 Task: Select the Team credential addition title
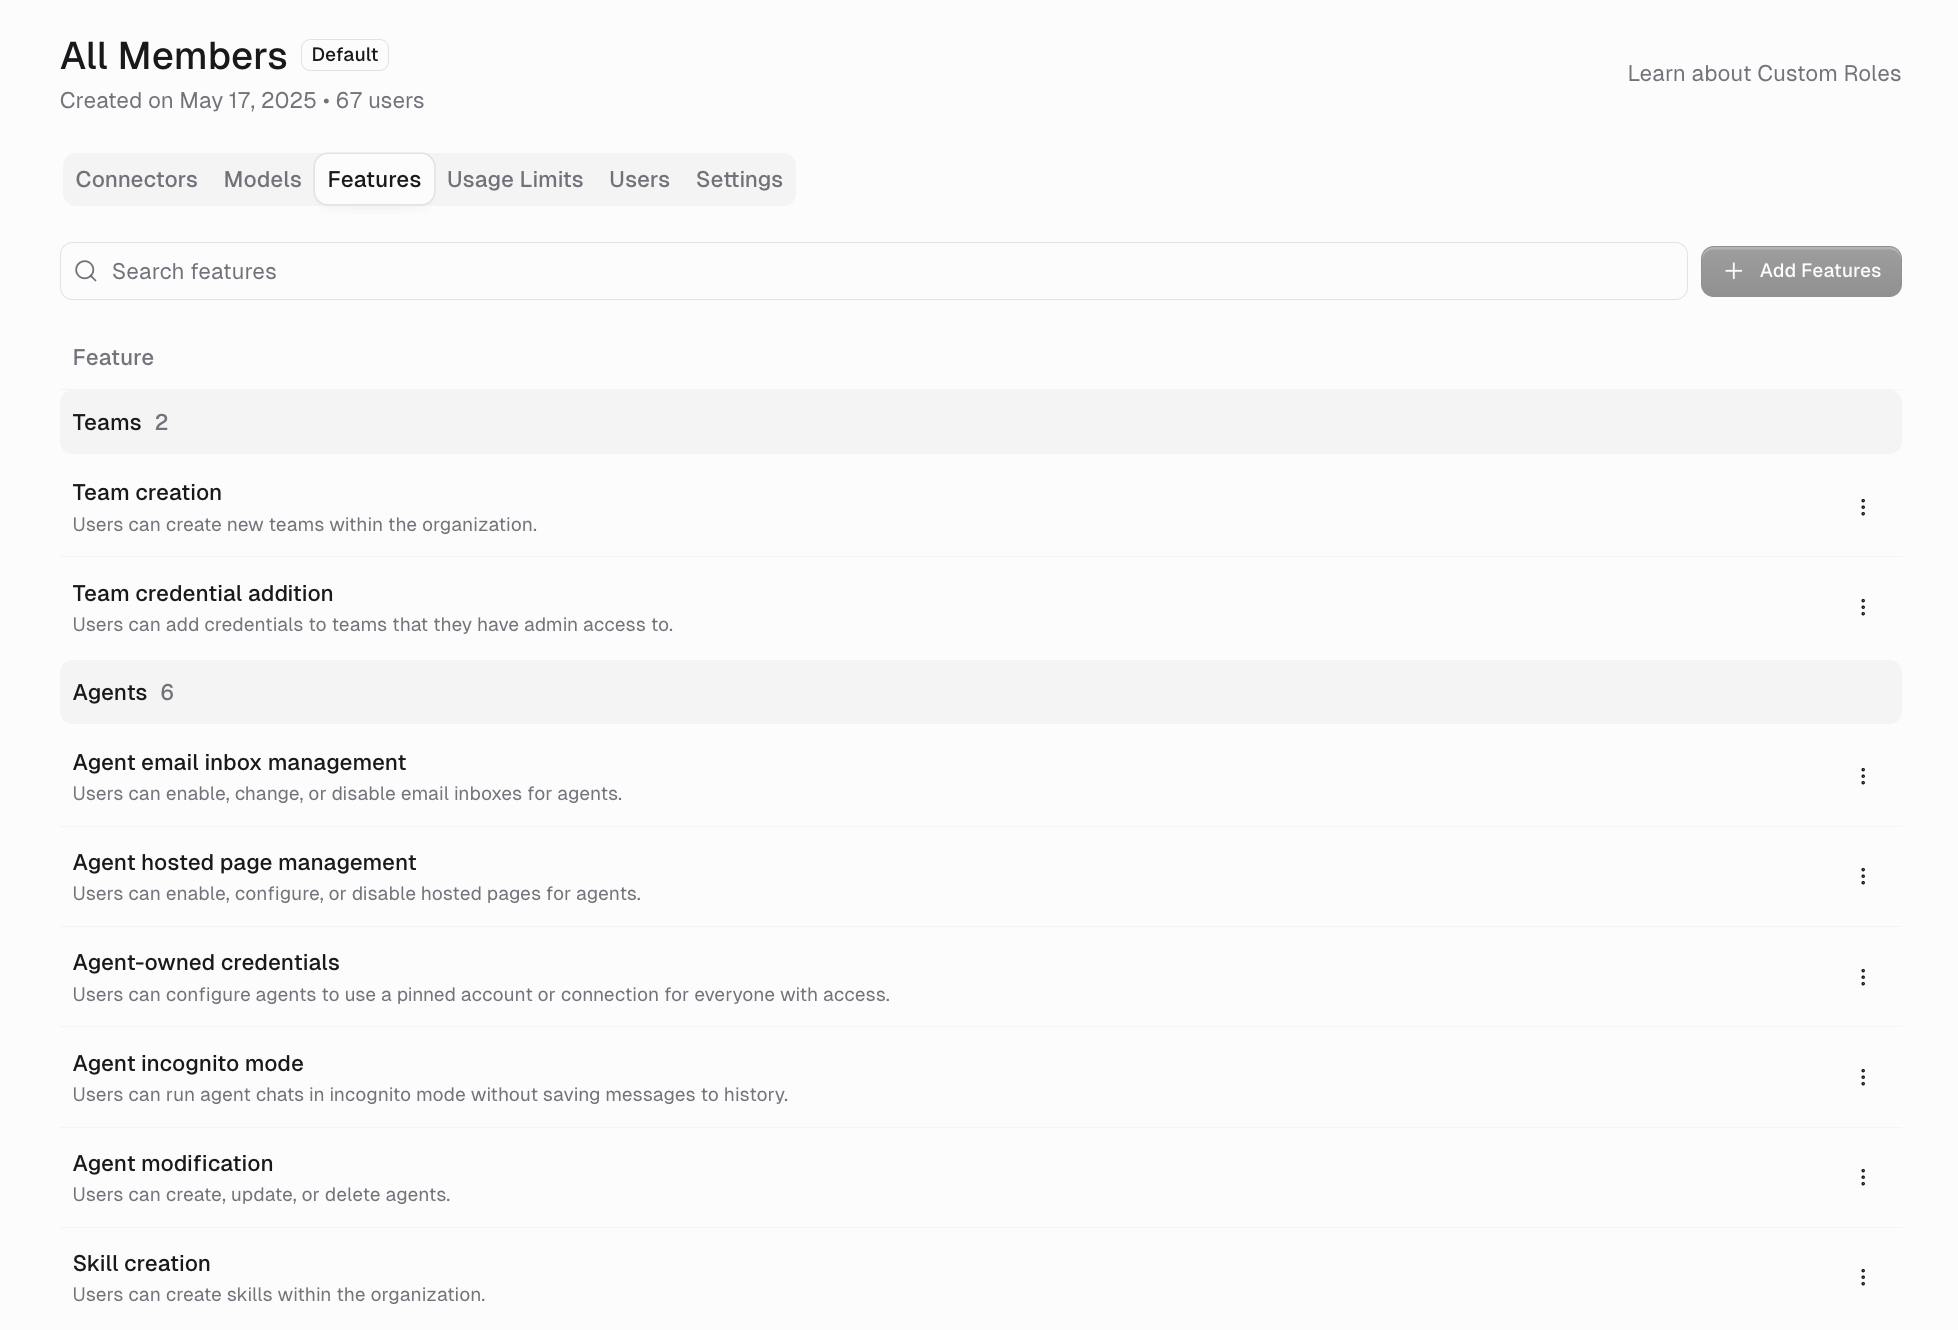(x=203, y=594)
